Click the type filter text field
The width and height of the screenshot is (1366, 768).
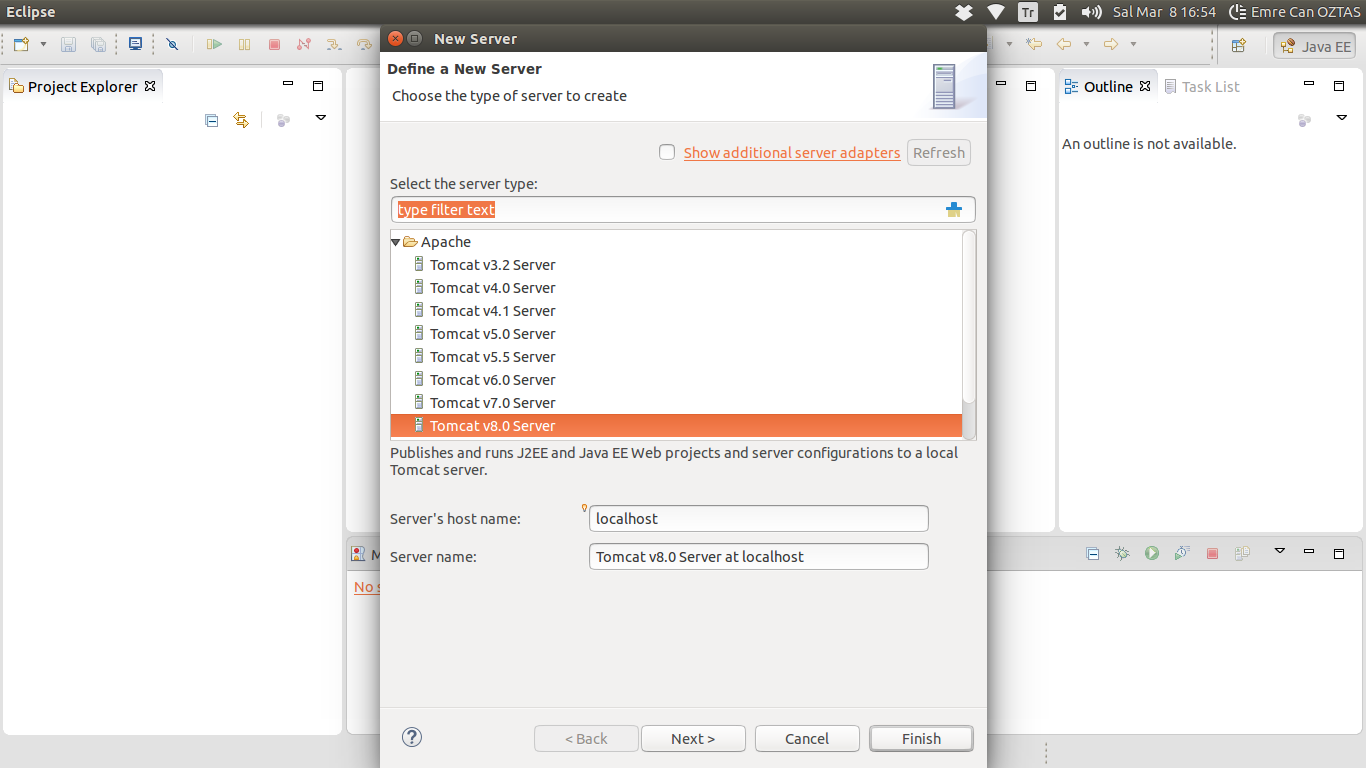point(683,210)
